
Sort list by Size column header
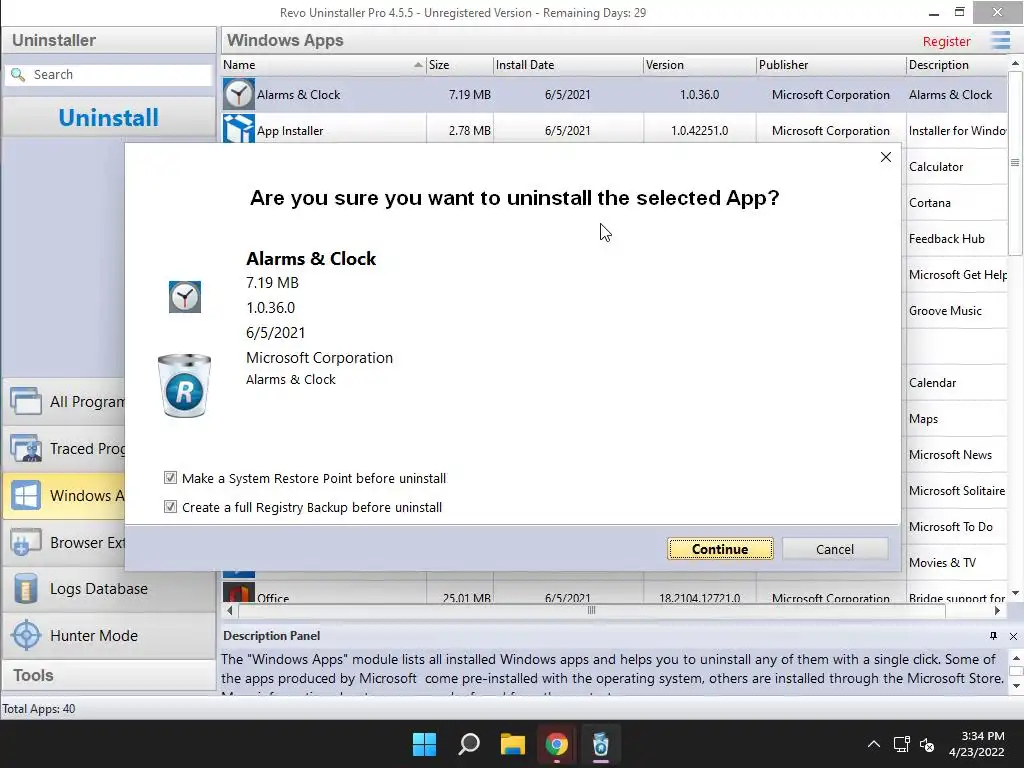pos(460,65)
